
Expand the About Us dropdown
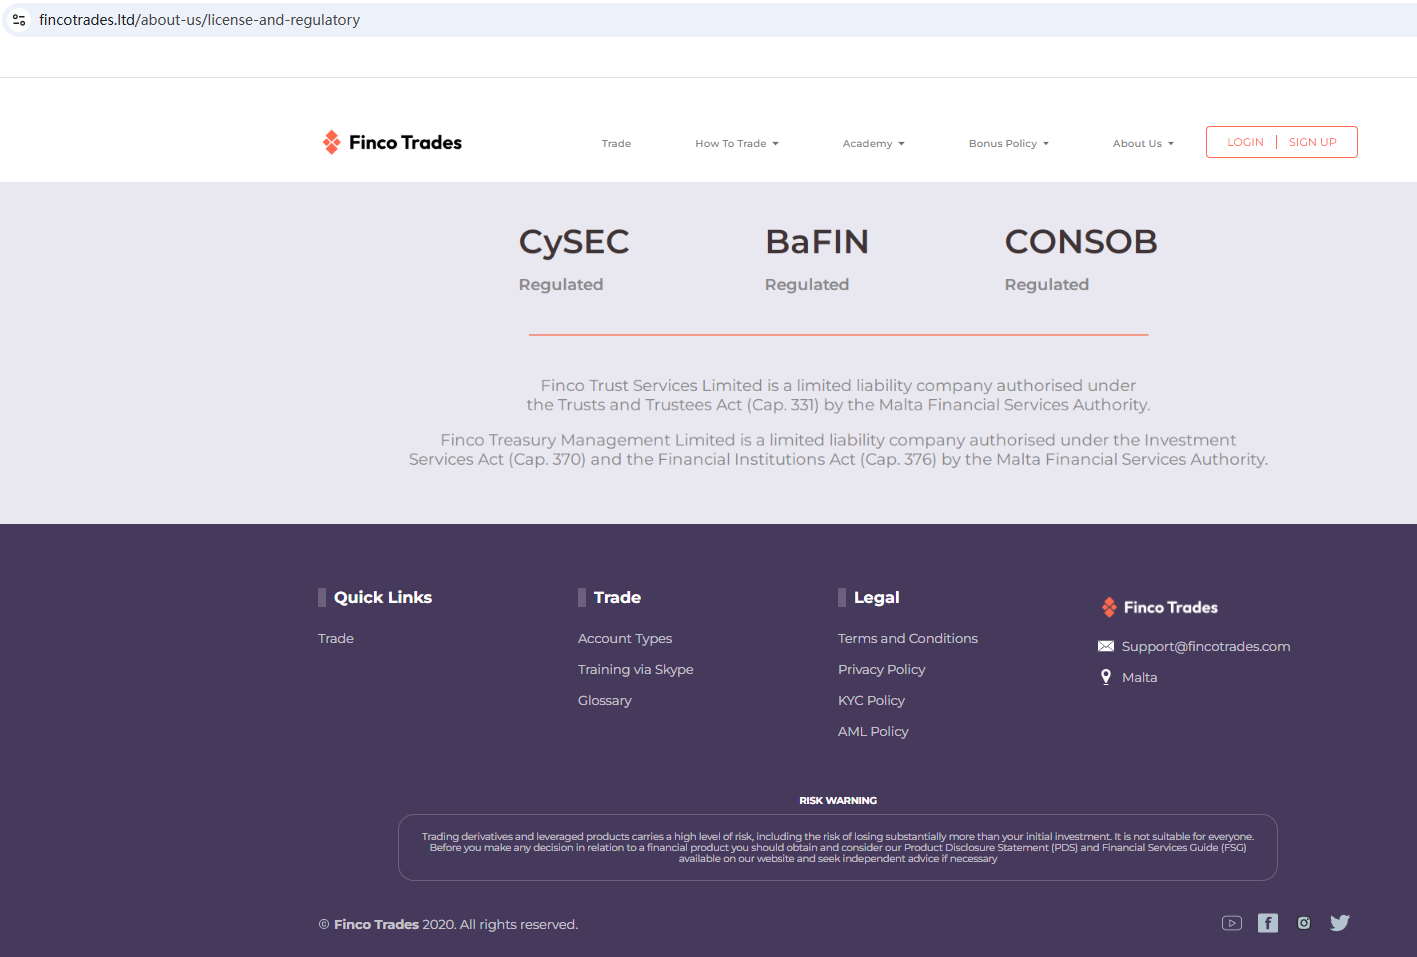(1144, 144)
